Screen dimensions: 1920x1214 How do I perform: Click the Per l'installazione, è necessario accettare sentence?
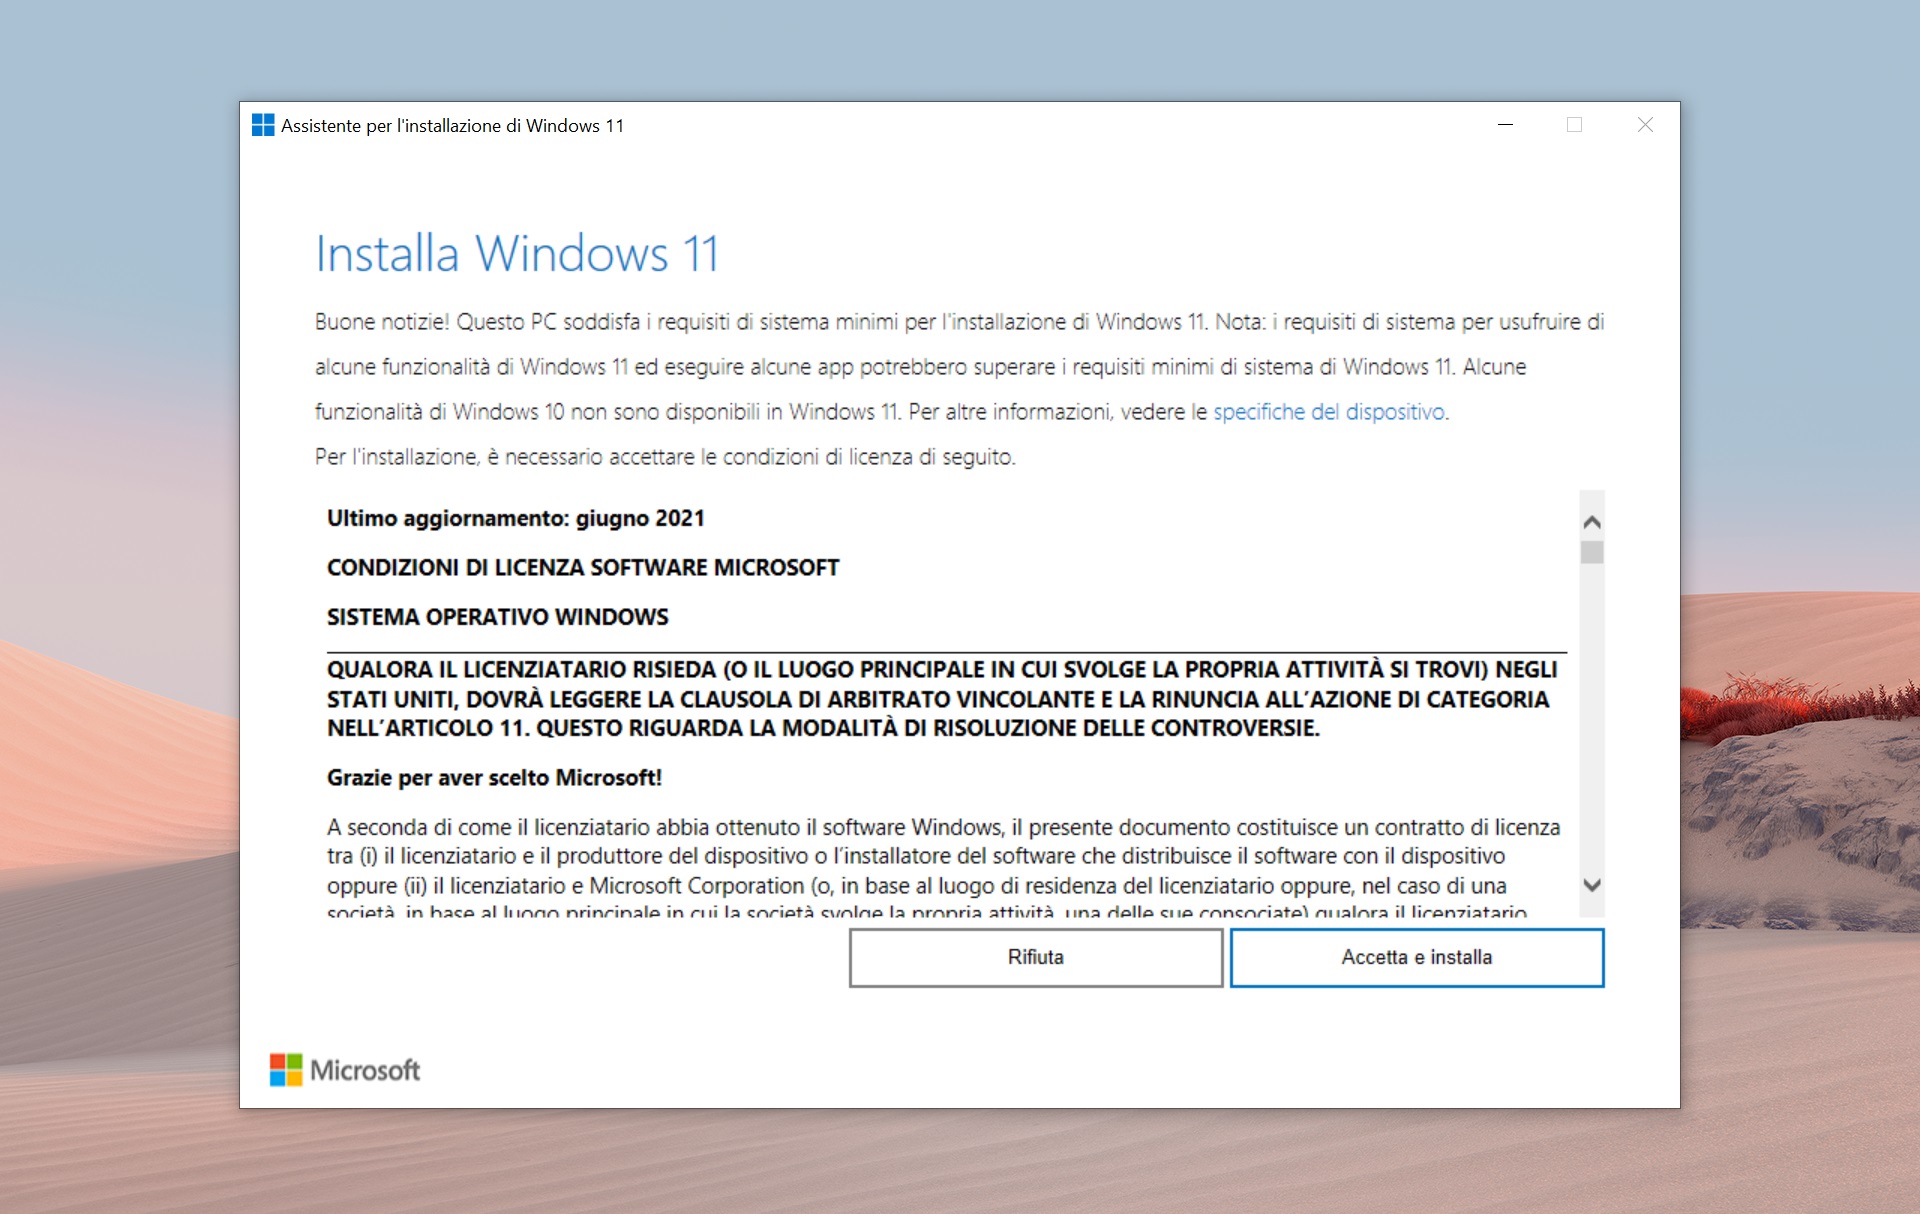click(665, 457)
